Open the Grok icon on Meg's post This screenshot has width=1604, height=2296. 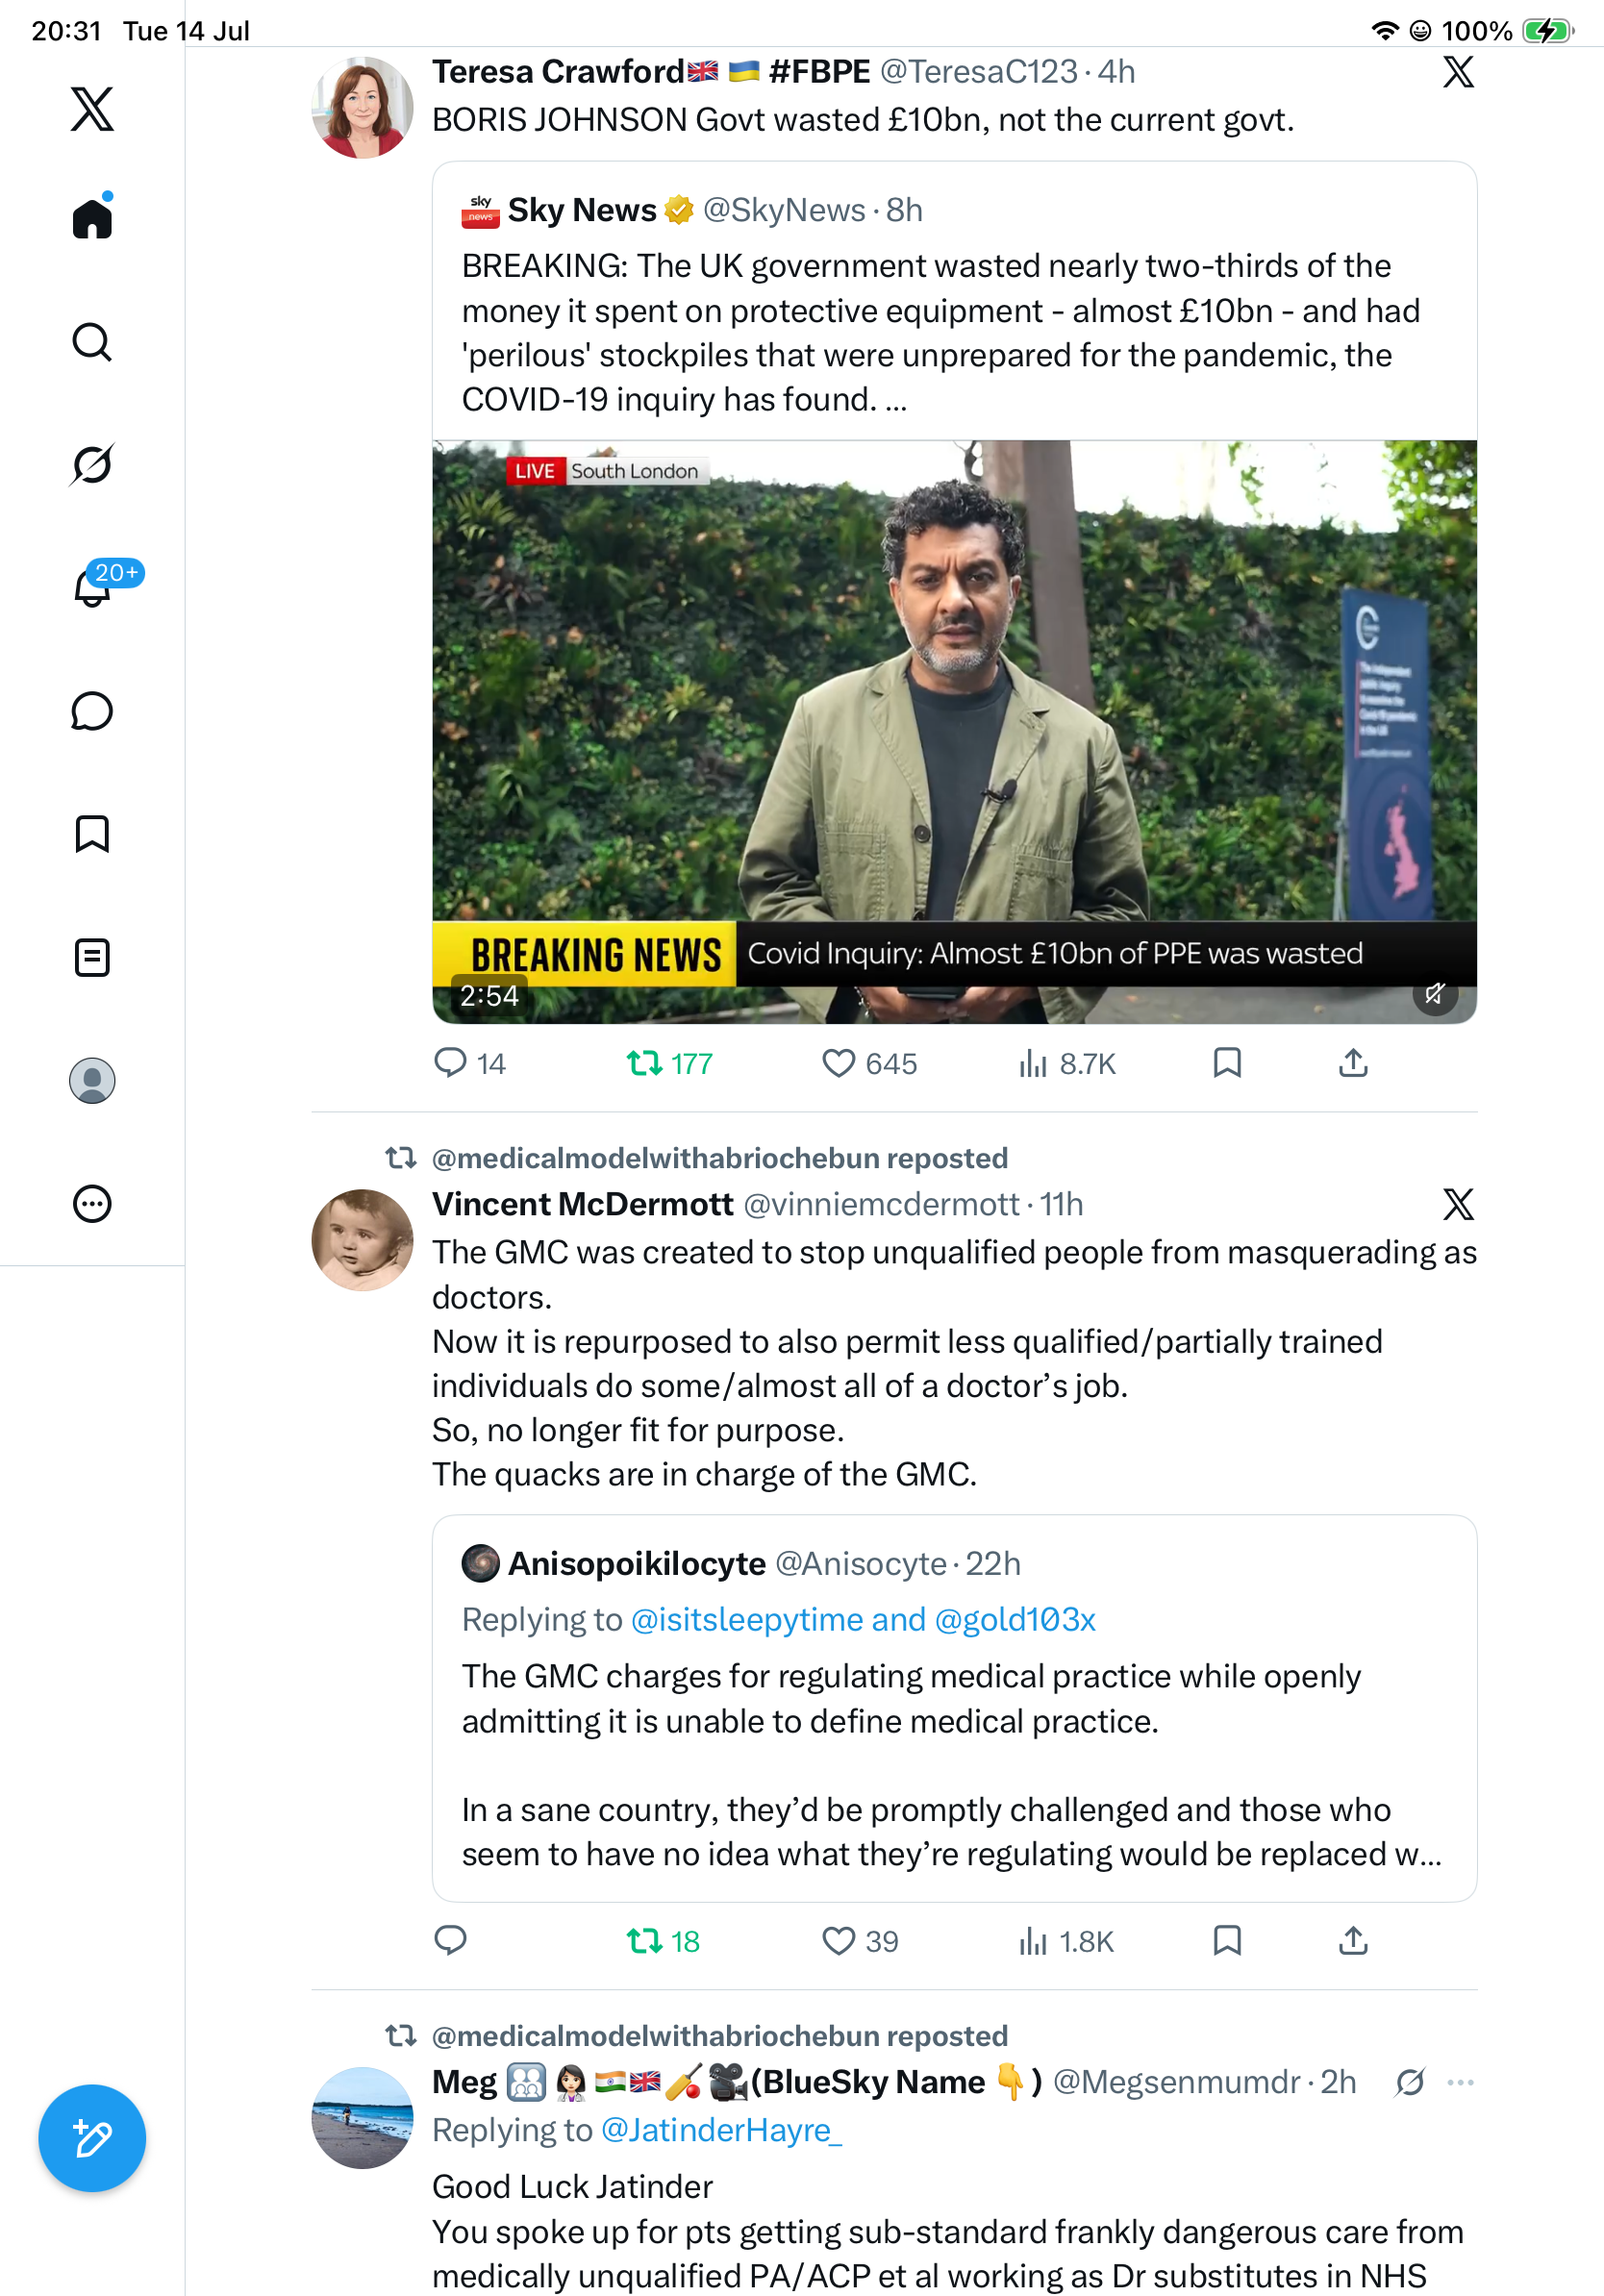pos(1410,2082)
